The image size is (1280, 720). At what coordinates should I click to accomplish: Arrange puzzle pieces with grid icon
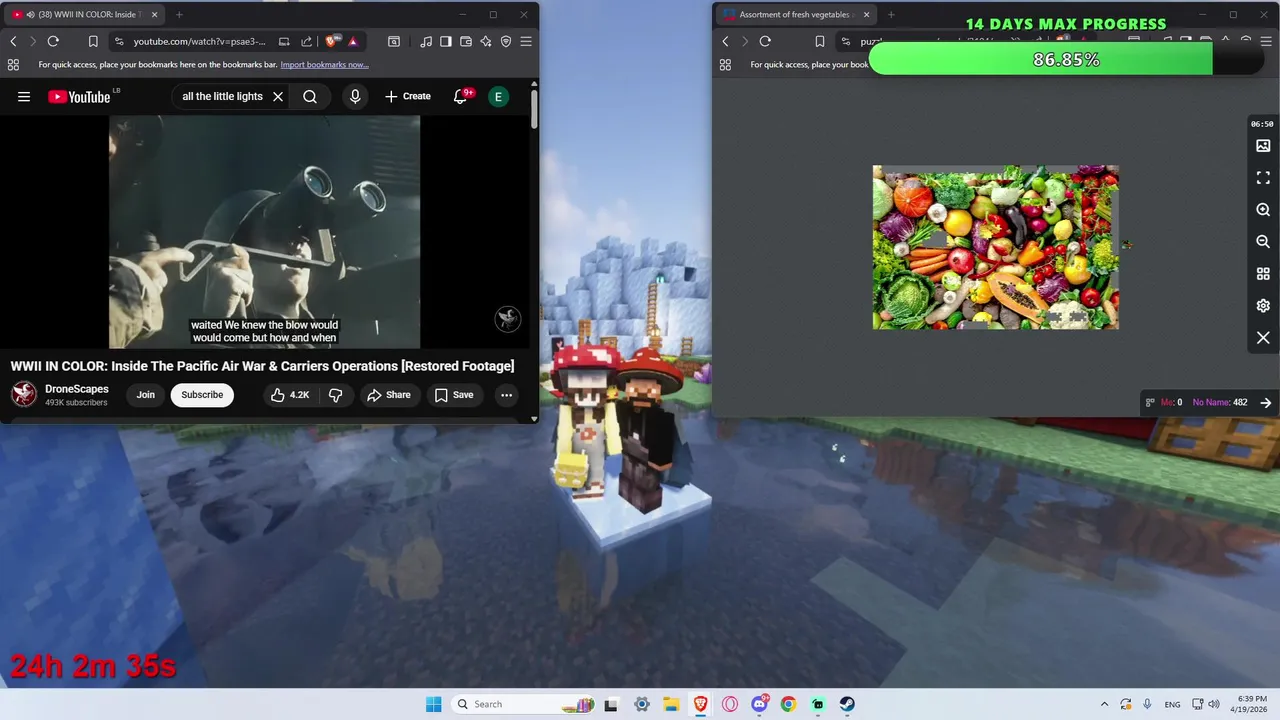(1263, 274)
